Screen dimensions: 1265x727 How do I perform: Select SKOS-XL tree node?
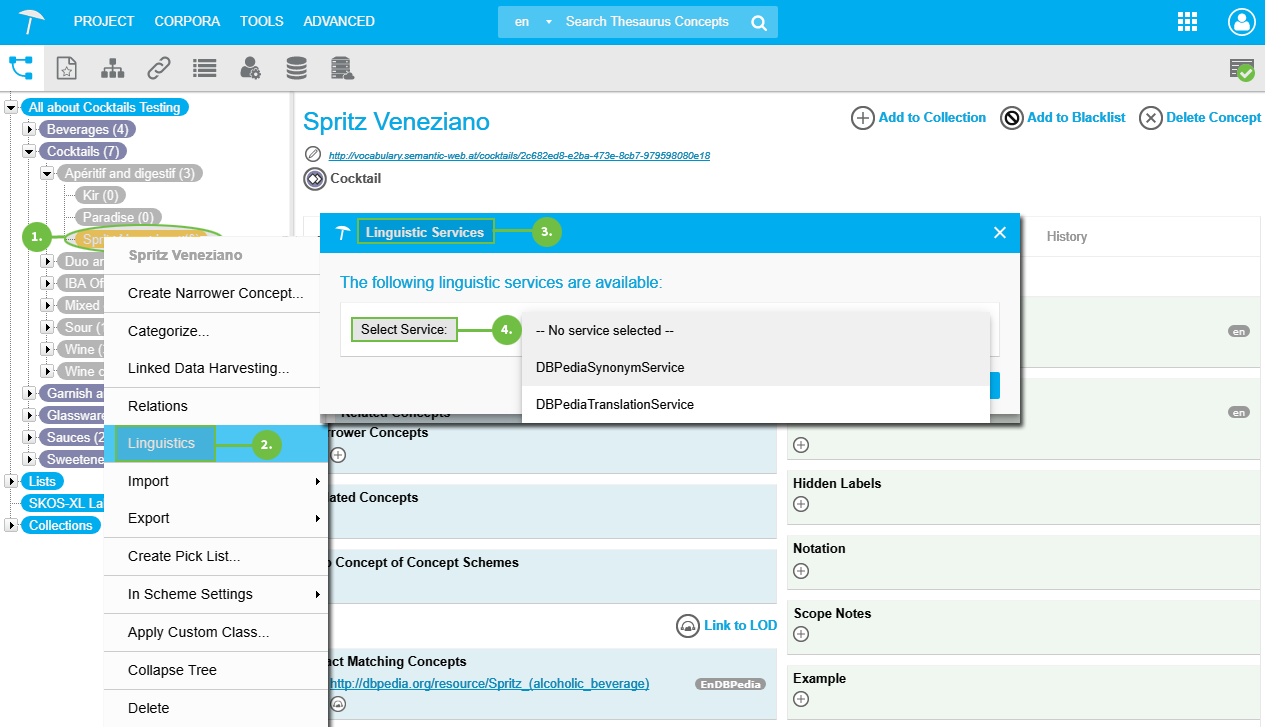pos(61,503)
